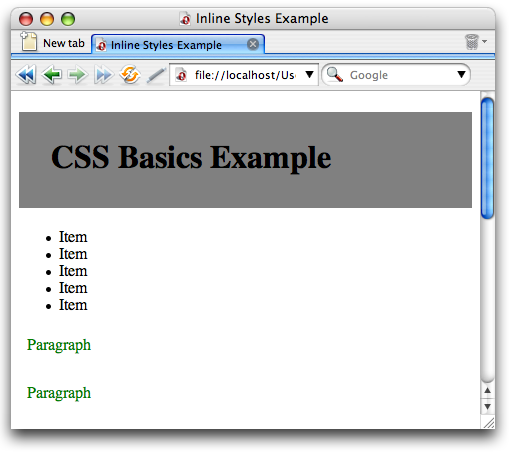Open a new tab using the page icon
Image resolution: width=516 pixels, height=455 pixels.
(x=29, y=41)
